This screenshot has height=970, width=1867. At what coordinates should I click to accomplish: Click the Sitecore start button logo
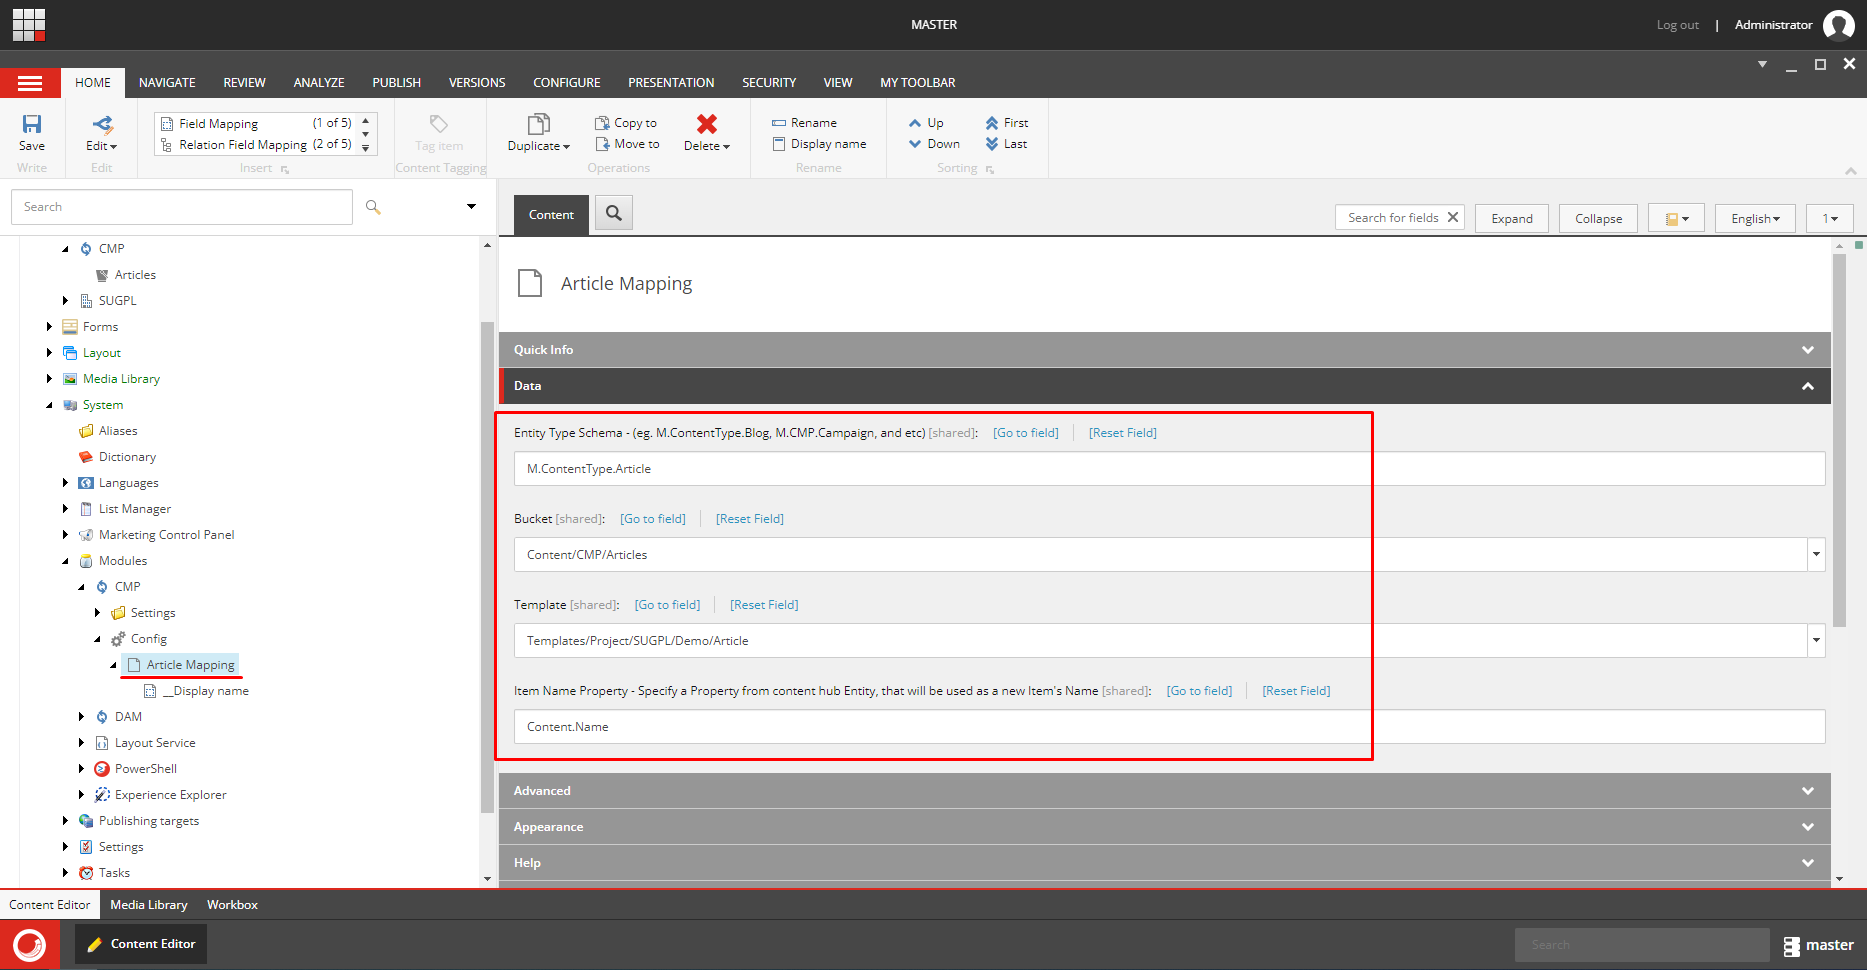30,945
